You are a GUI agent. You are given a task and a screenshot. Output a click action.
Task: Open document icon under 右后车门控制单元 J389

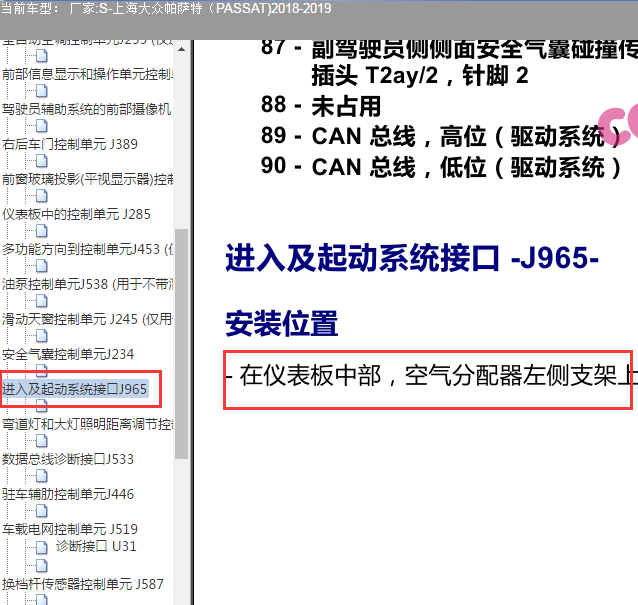point(42,161)
